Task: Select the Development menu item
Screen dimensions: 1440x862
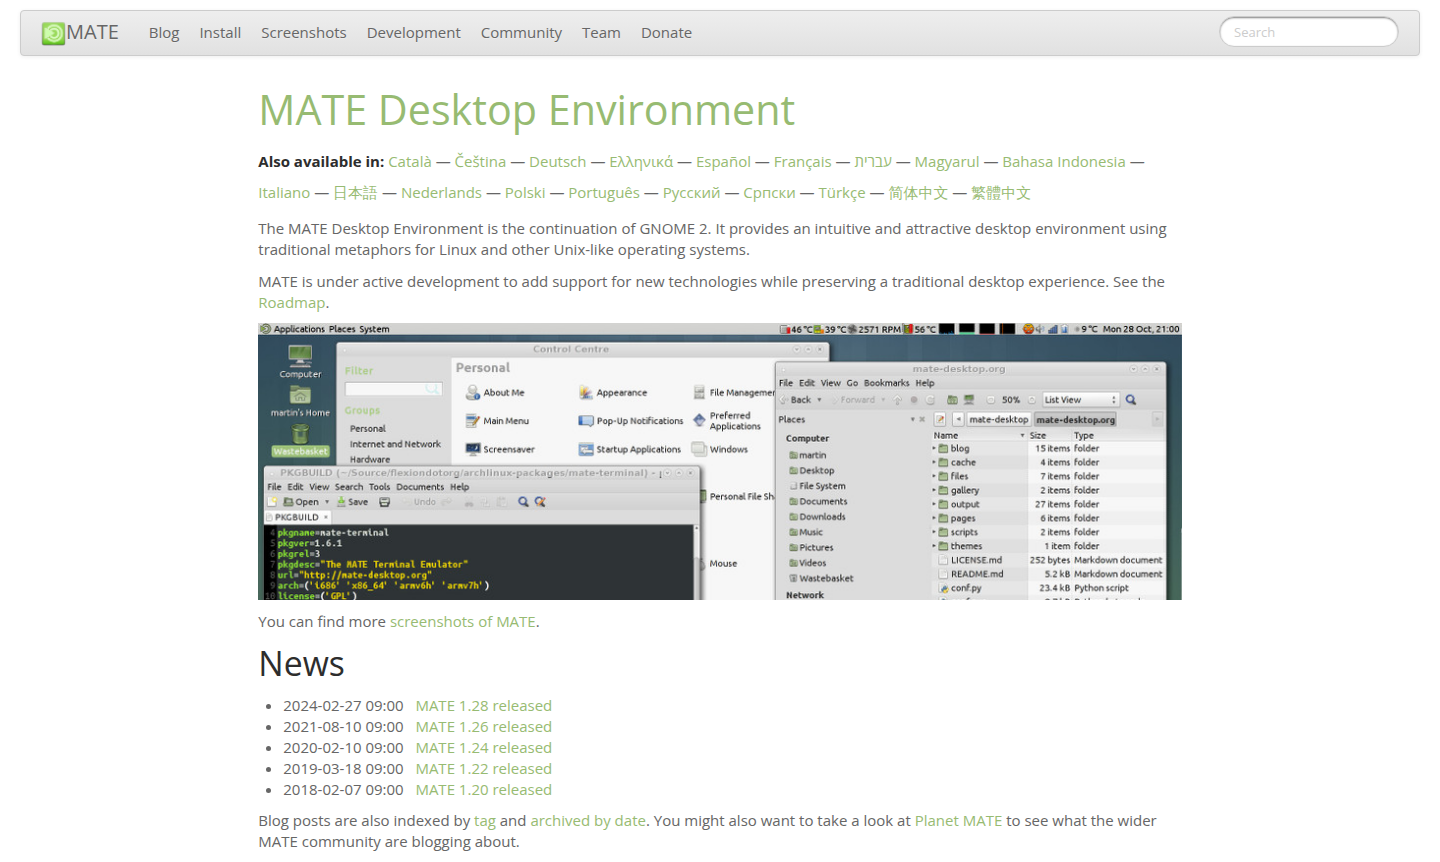Action: tap(413, 33)
